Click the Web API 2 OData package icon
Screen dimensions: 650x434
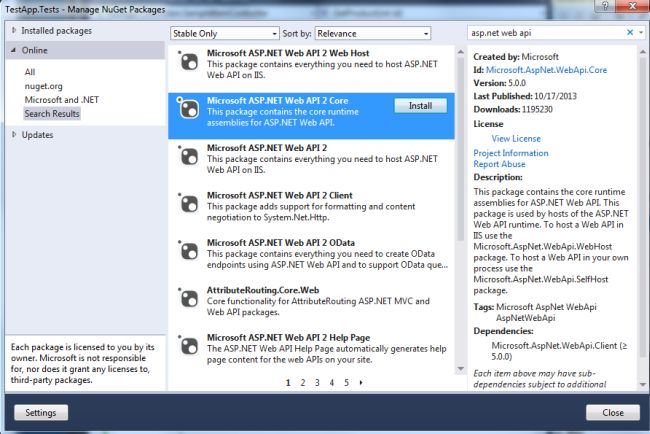click(189, 252)
